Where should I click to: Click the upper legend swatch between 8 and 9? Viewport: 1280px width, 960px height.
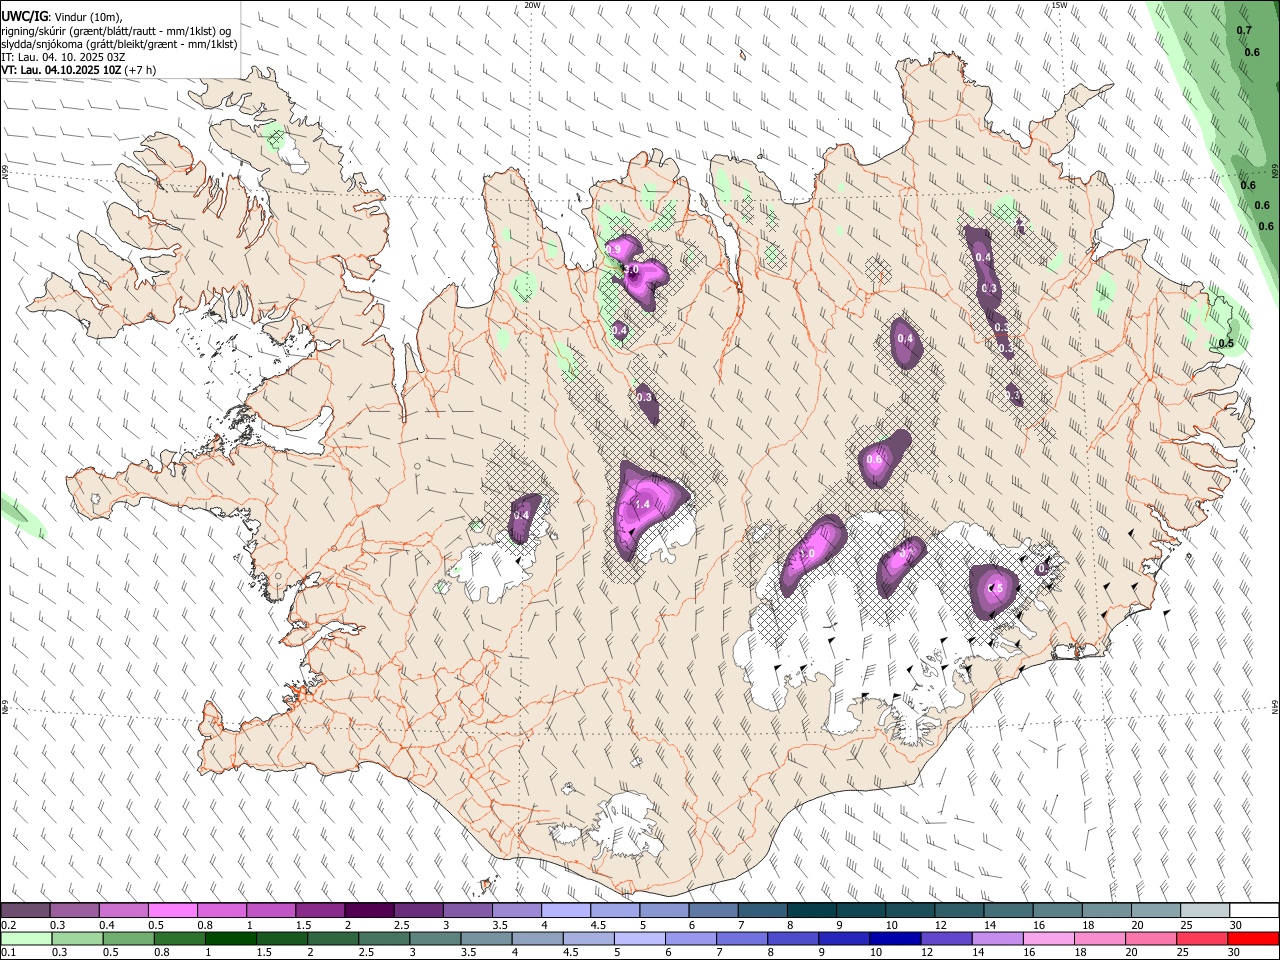click(810, 911)
